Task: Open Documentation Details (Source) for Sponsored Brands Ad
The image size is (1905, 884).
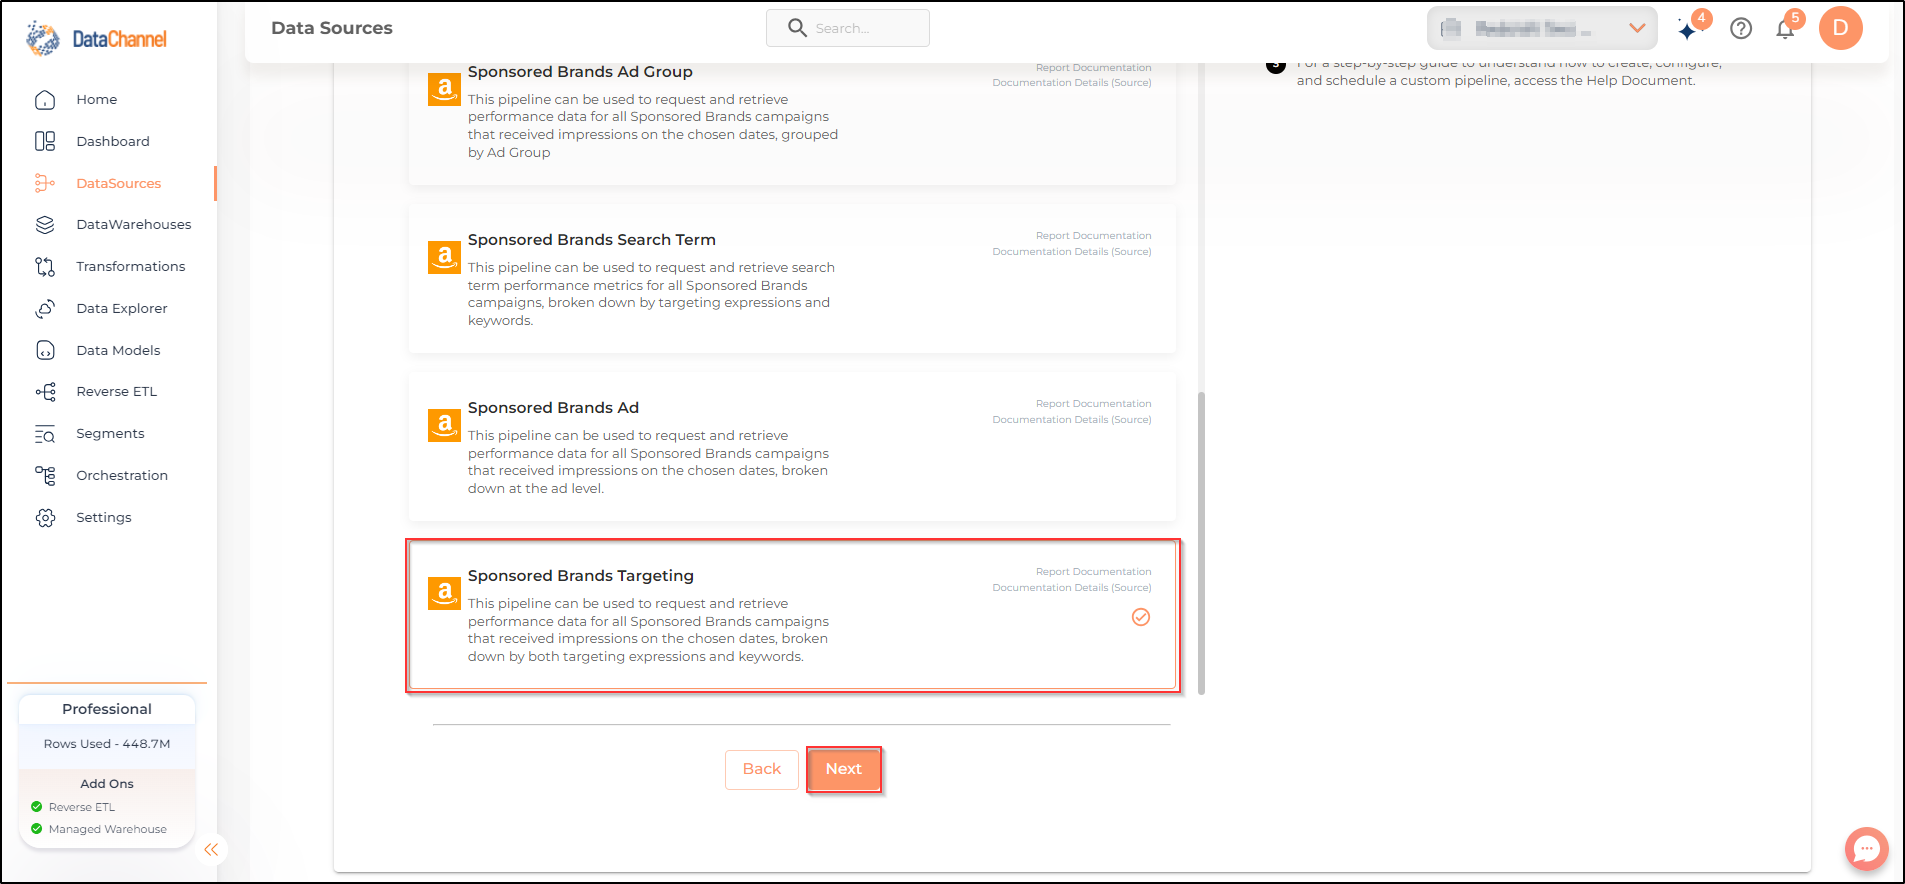Action: pyautogui.click(x=1072, y=420)
